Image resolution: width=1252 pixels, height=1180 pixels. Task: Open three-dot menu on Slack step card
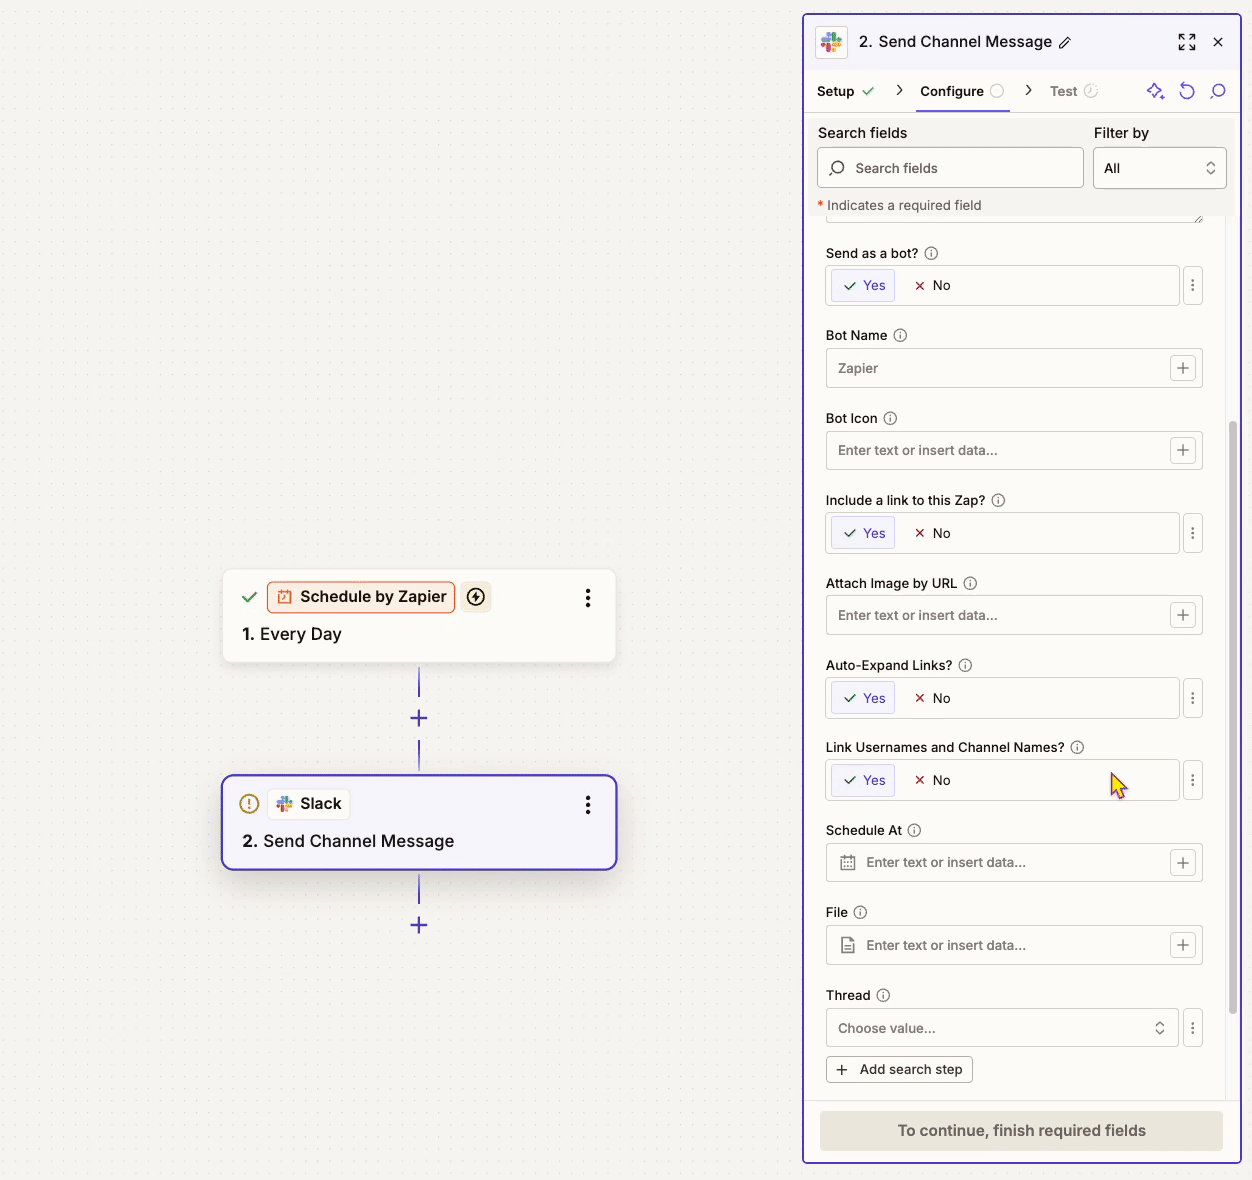point(588,805)
